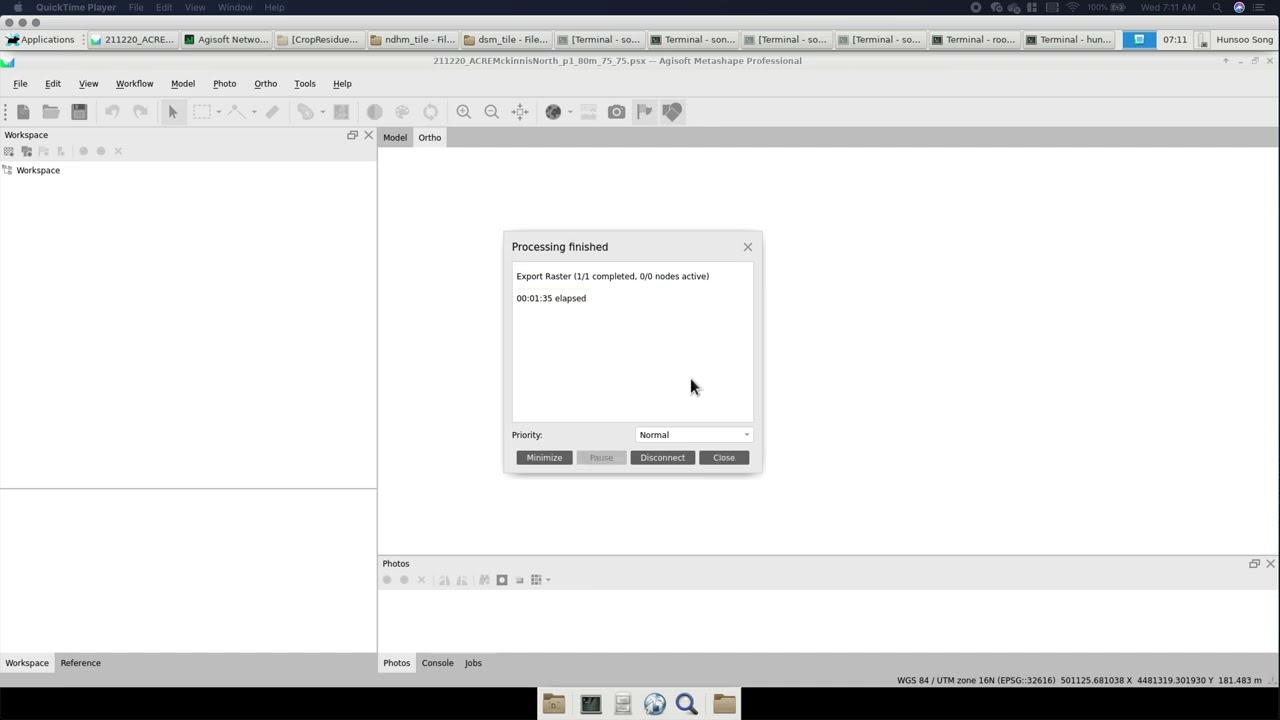Screen dimensions: 1280x720
Task: Reset the view with the four-arrow icon
Action: point(520,112)
